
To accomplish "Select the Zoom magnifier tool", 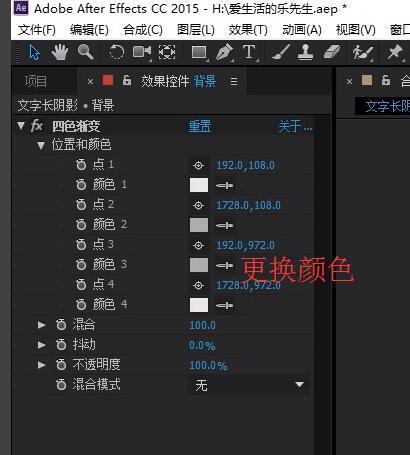I will tap(85, 52).
